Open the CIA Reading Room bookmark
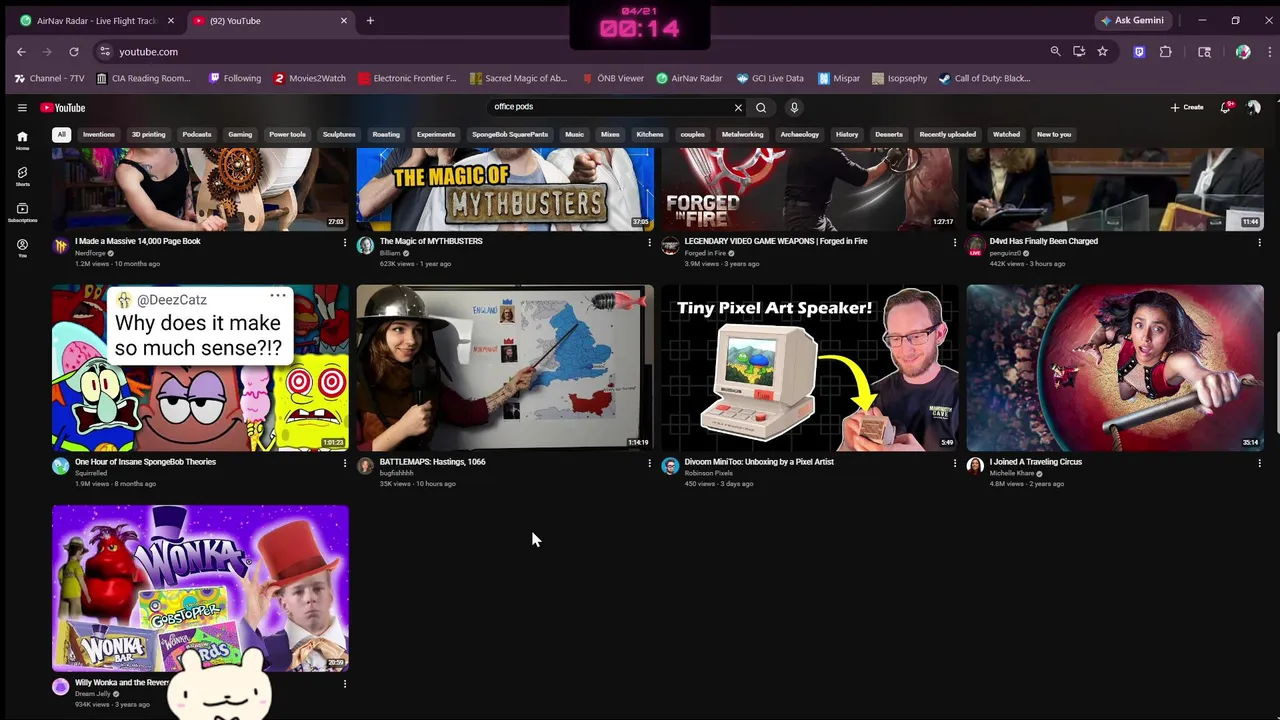 pos(143,78)
